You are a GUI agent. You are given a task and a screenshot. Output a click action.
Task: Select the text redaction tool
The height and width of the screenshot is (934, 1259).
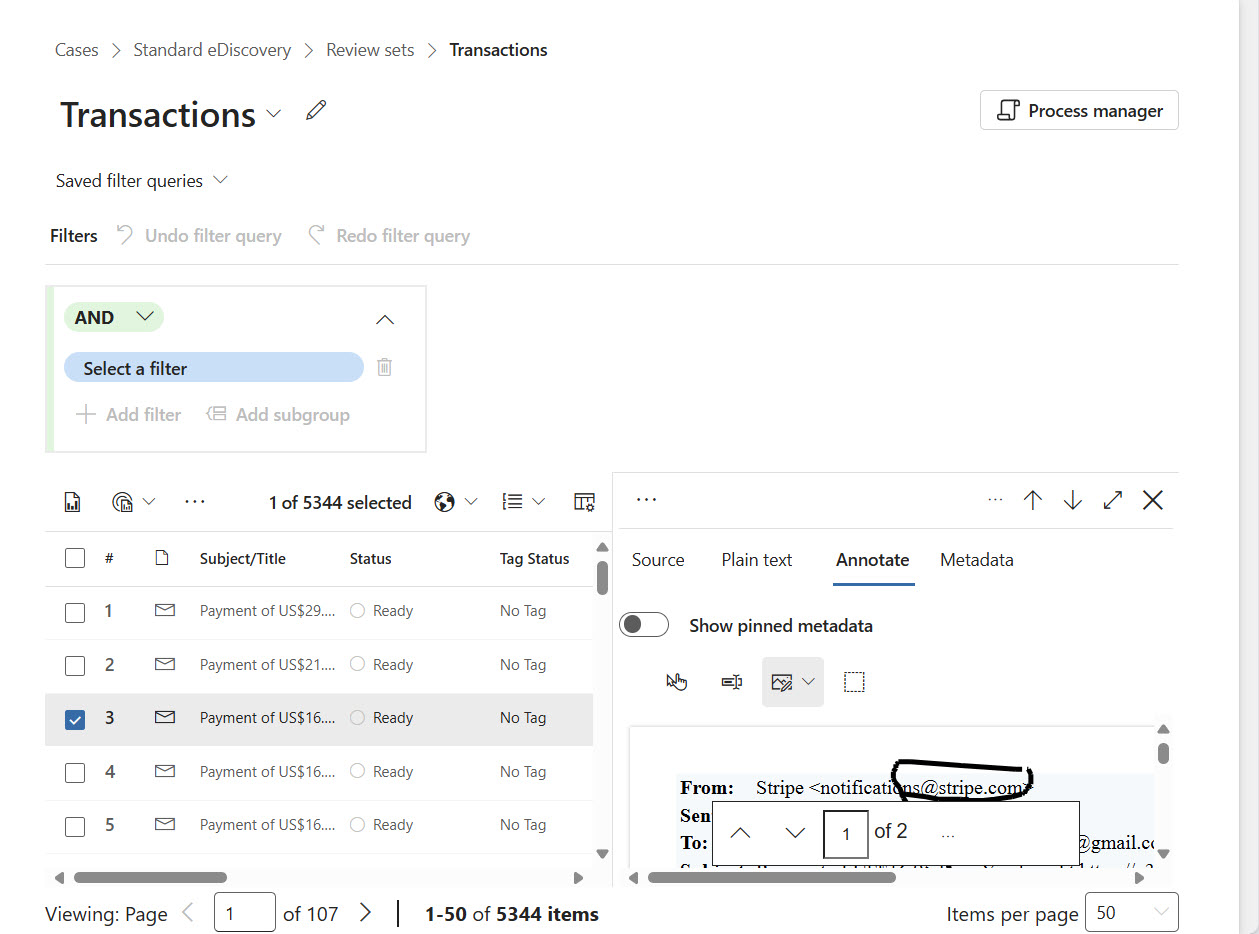pos(731,681)
